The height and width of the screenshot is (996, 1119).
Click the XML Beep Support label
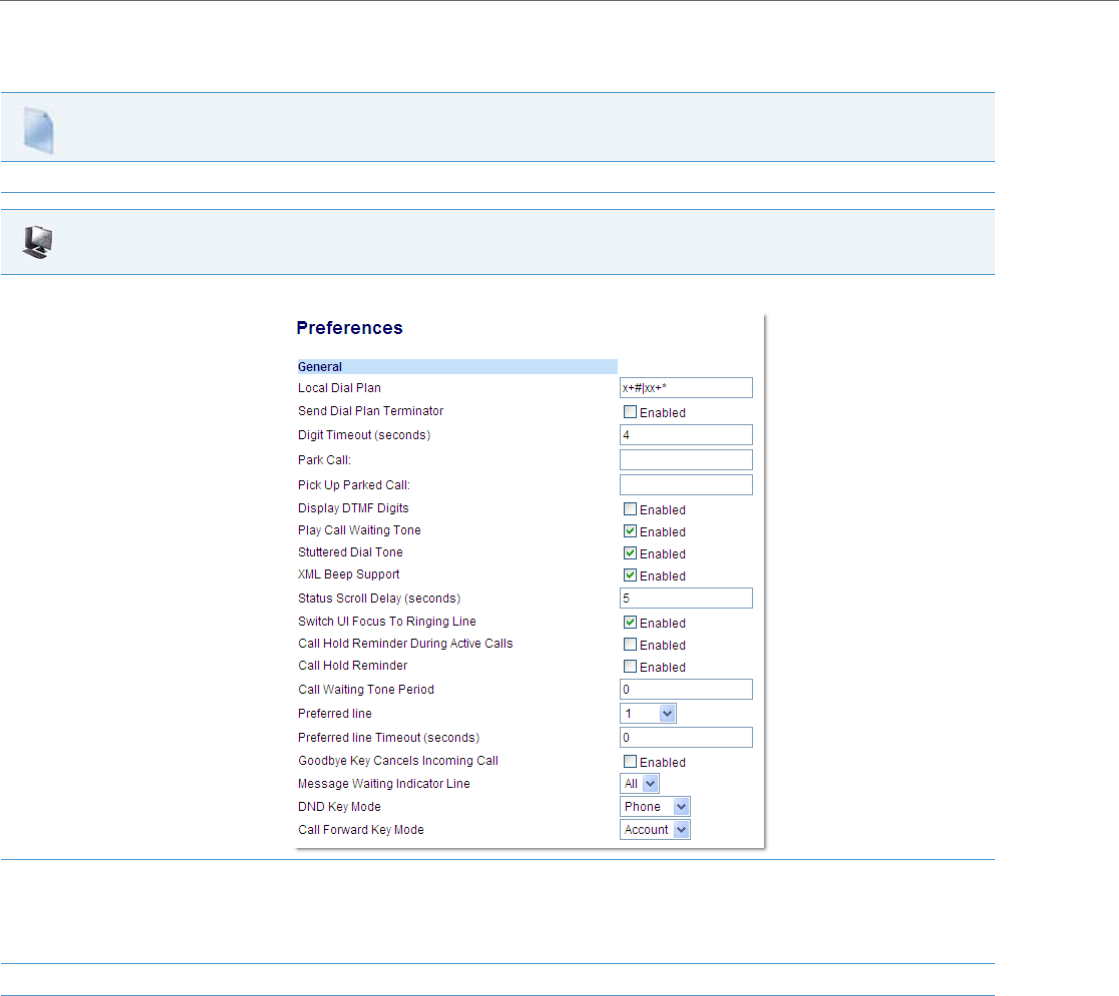point(349,574)
